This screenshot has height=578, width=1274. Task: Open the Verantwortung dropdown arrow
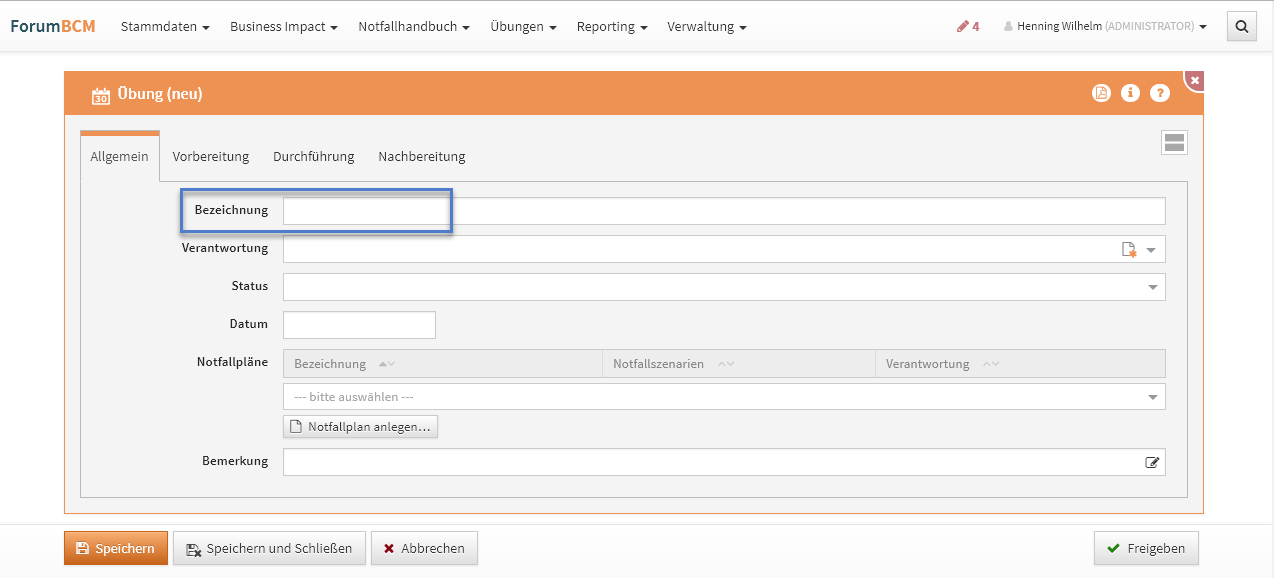1151,250
